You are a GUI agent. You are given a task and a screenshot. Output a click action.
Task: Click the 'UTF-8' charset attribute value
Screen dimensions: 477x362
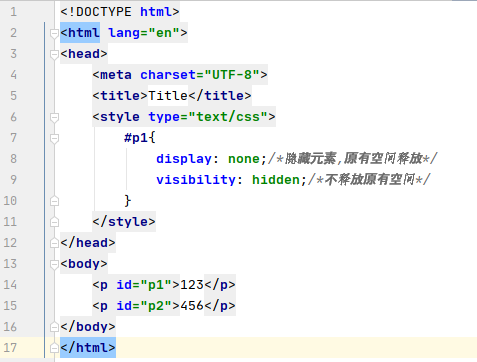232,75
